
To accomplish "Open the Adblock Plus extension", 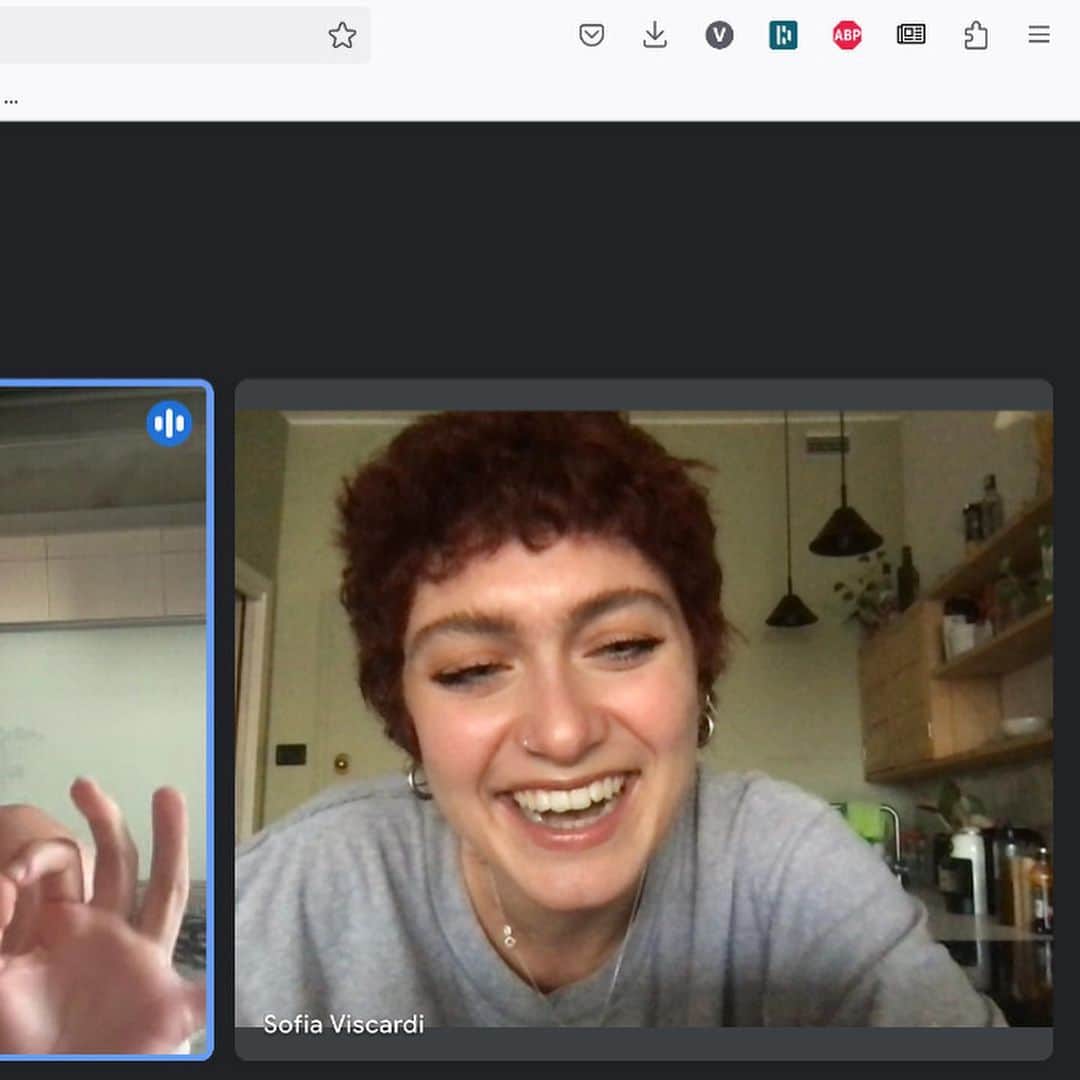I will coord(847,35).
